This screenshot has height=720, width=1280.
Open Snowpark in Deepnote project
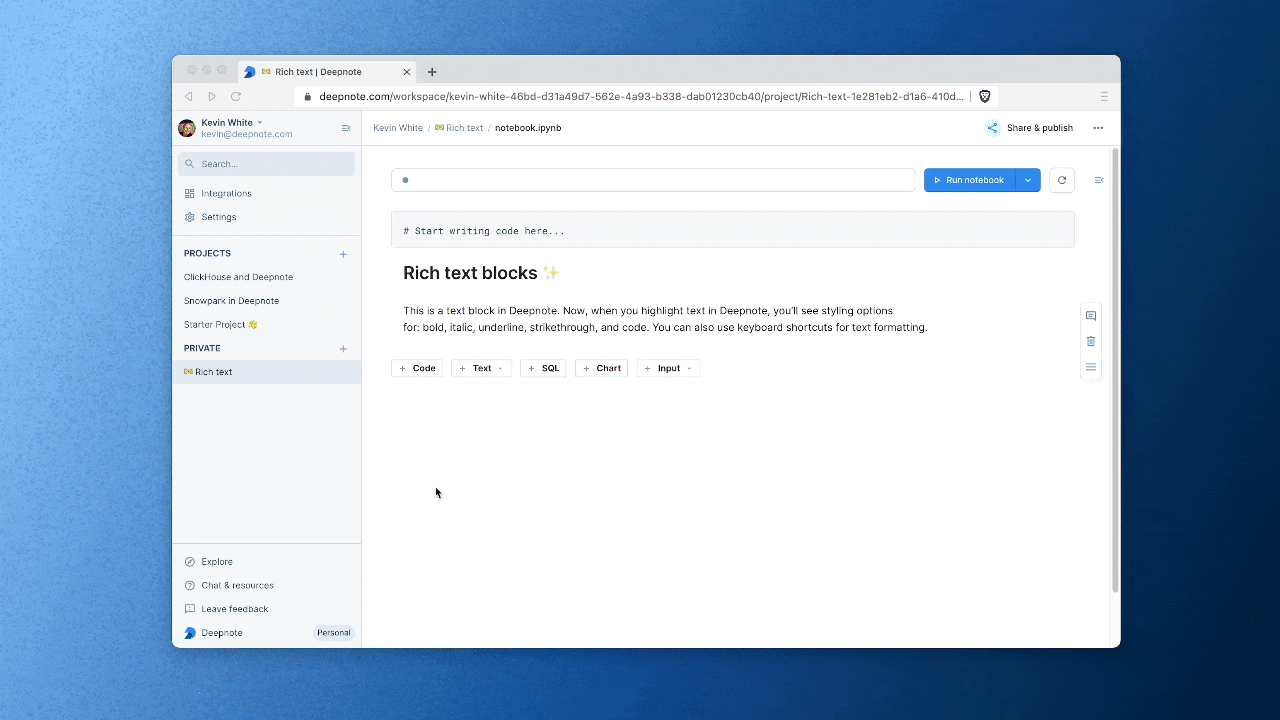pyautogui.click(x=231, y=301)
